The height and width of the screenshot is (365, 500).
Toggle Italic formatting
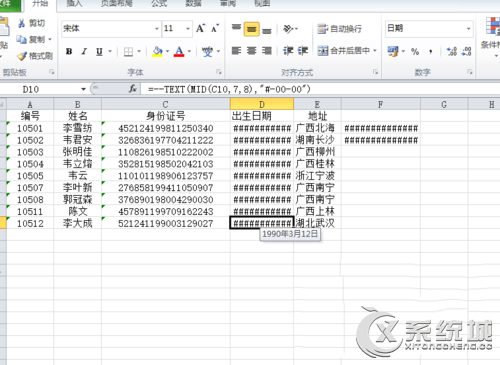tap(84, 51)
